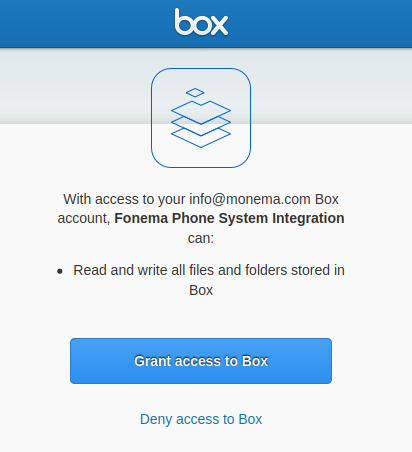The image size is (412, 452).
Task: Click the "With access to your" text
Action: [124, 199]
